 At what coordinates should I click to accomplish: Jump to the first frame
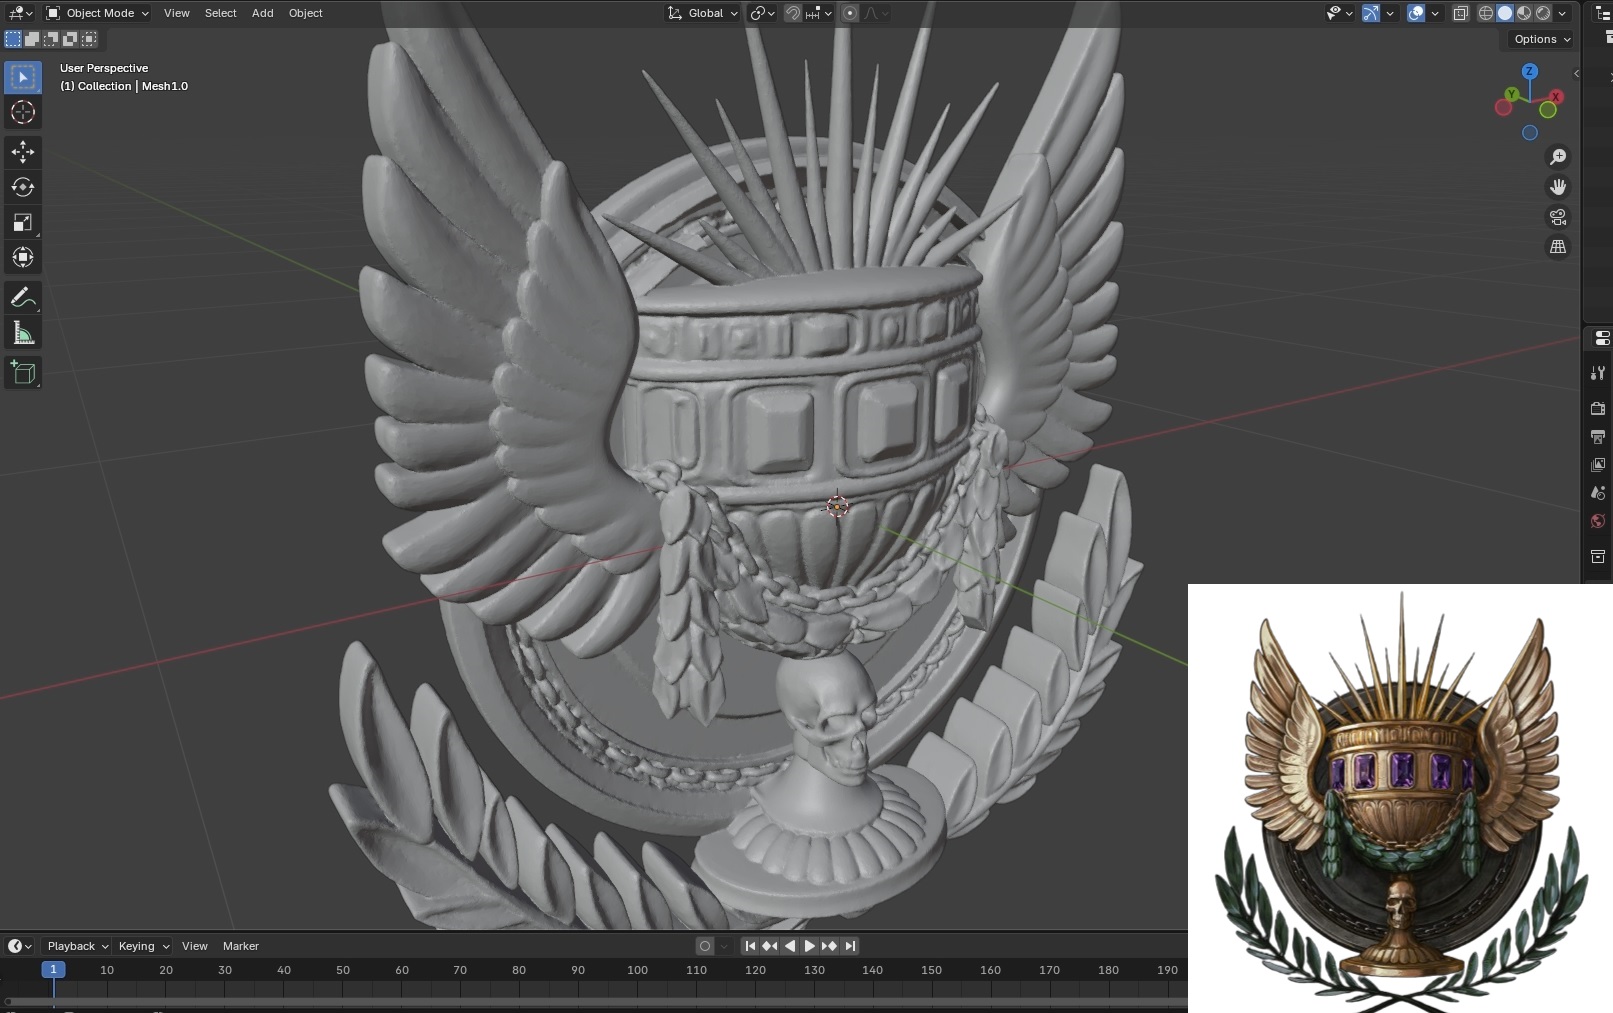750,946
